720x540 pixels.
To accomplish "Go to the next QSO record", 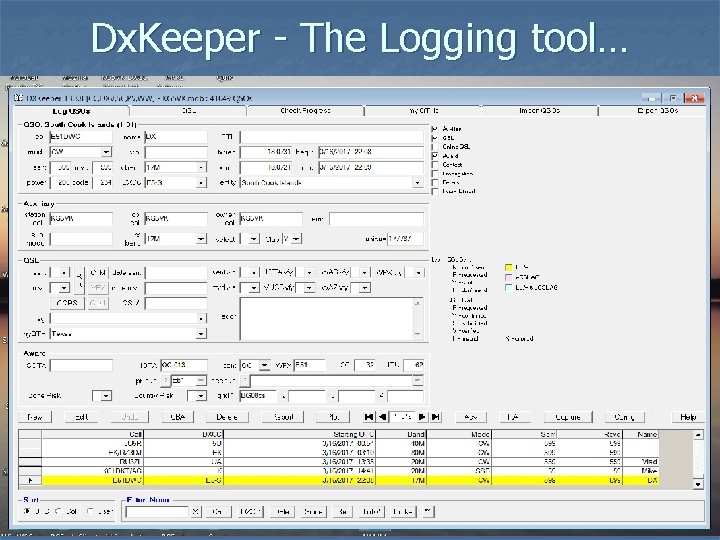I will click(x=422, y=417).
